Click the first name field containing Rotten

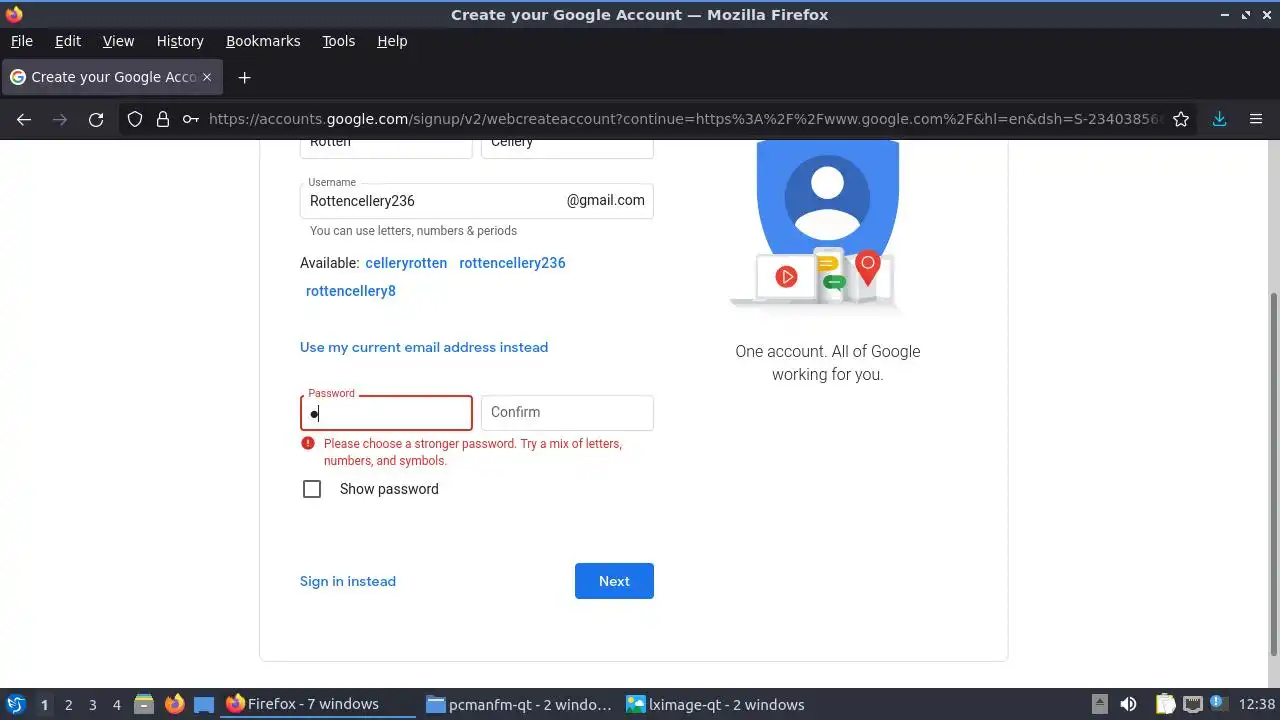[386, 148]
